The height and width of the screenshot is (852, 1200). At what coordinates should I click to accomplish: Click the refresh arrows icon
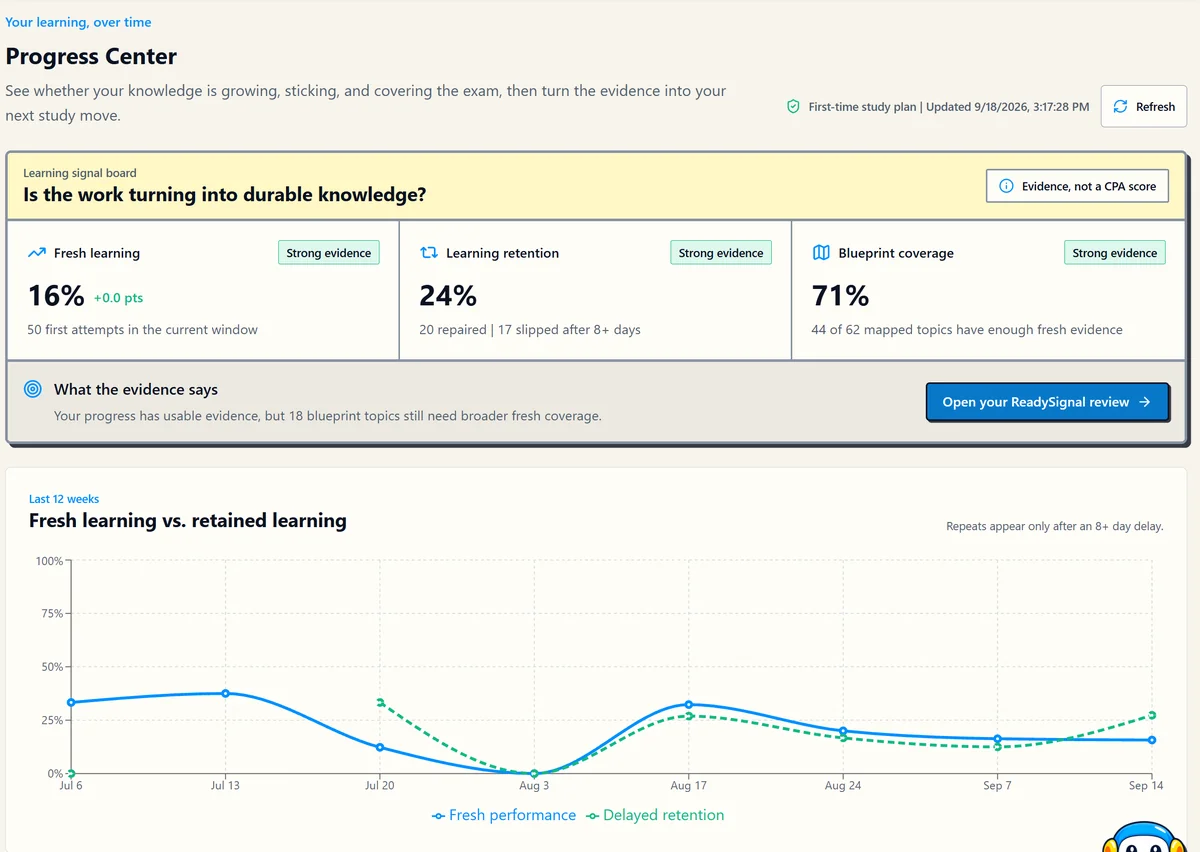pyautogui.click(x=1120, y=106)
